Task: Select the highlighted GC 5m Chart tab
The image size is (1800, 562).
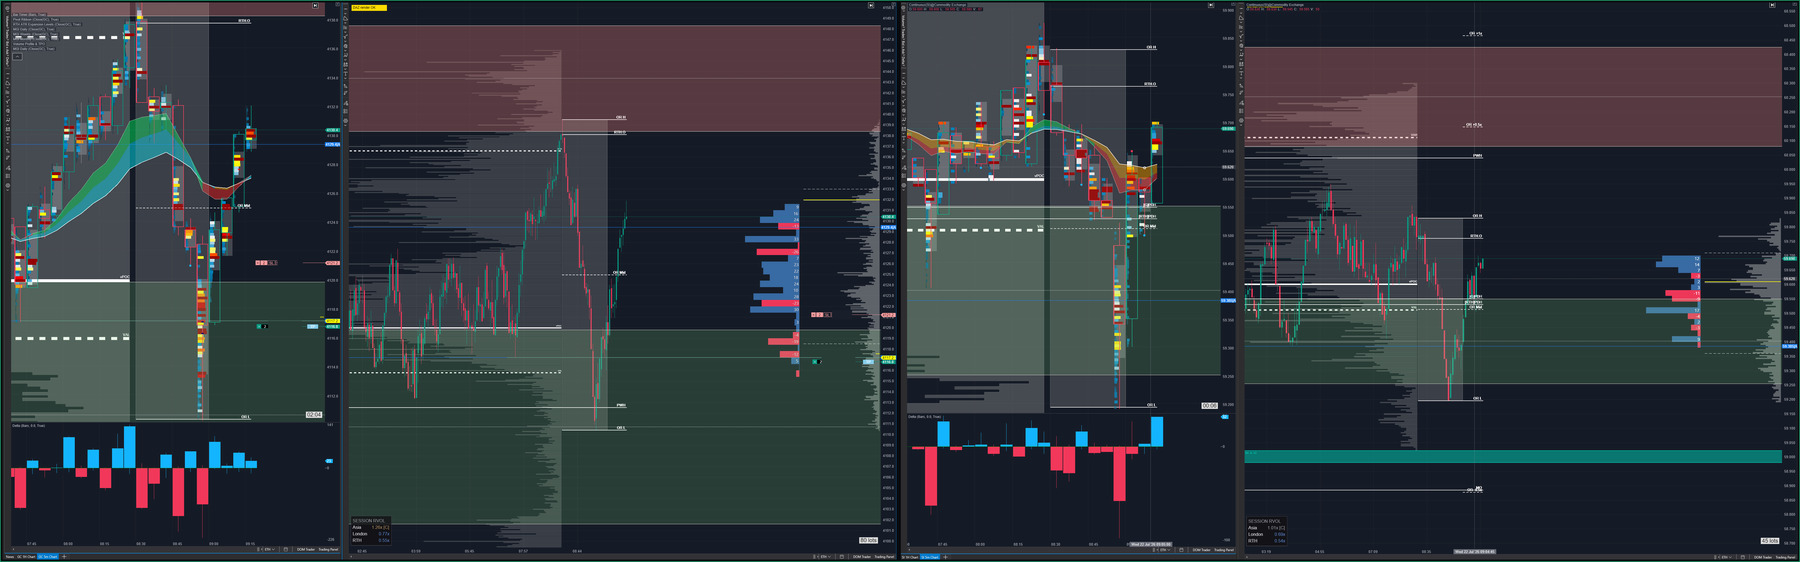Action: click(x=48, y=557)
